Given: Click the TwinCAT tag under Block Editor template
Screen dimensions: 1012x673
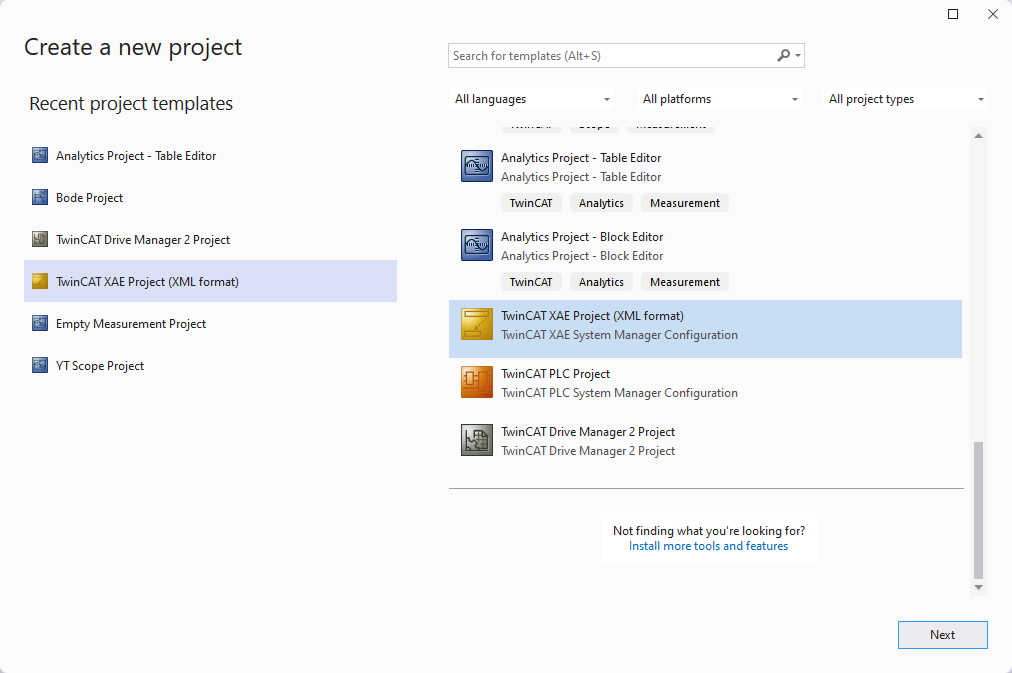Looking at the screenshot, I should click(531, 282).
